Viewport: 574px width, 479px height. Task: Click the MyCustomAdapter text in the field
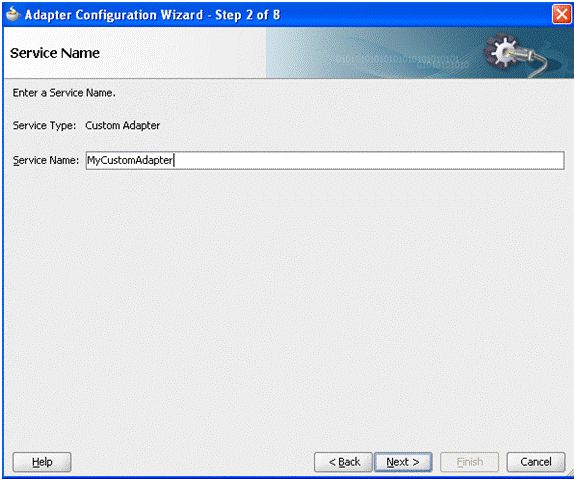tap(130, 160)
